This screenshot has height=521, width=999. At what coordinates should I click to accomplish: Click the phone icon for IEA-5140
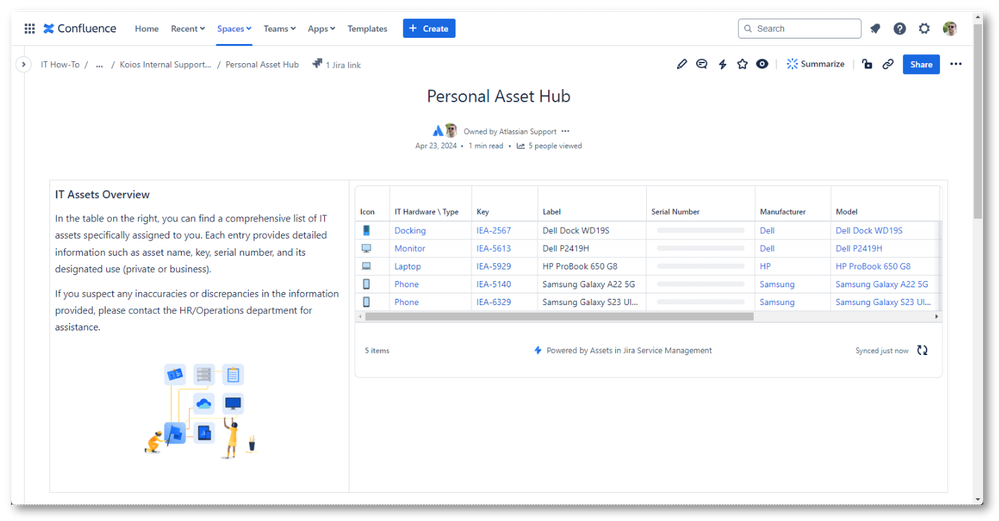pyautogui.click(x=366, y=284)
